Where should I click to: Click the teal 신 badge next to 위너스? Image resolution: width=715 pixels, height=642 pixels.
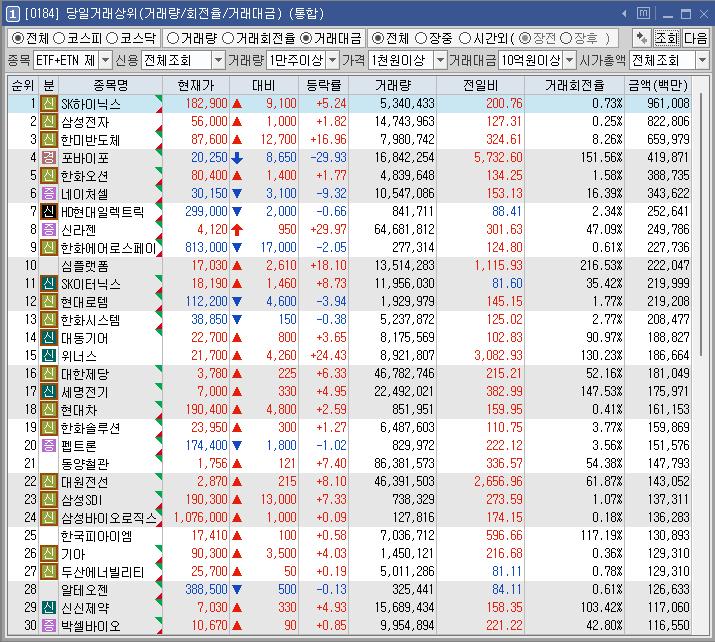48,355
